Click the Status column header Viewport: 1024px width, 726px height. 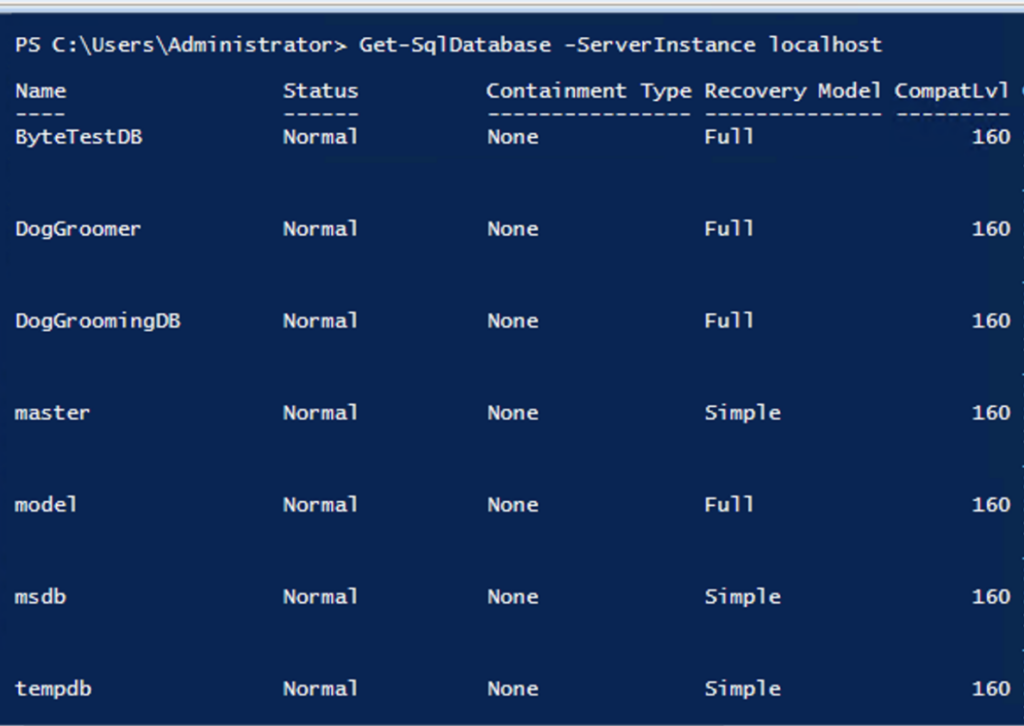coord(320,91)
